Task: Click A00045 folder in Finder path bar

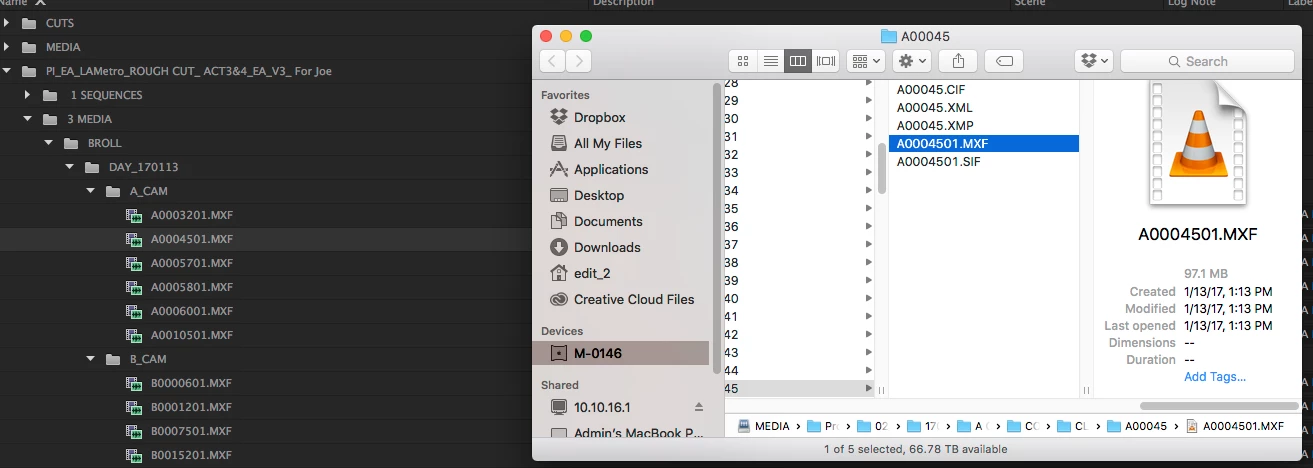Action: pos(1137,426)
